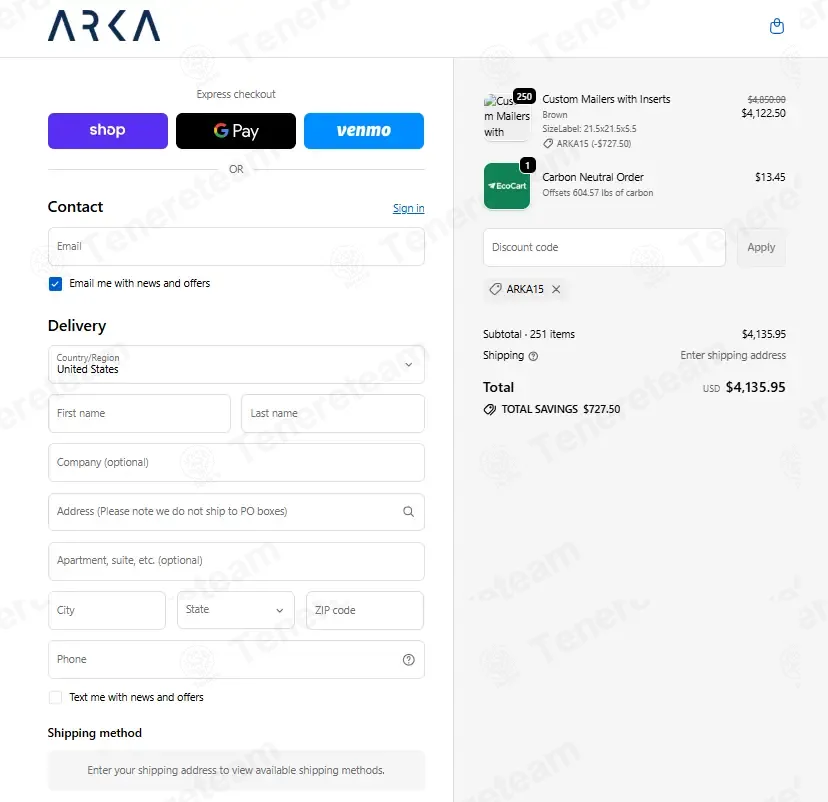Click the EcoCart product thumbnail

pyautogui.click(x=506, y=186)
